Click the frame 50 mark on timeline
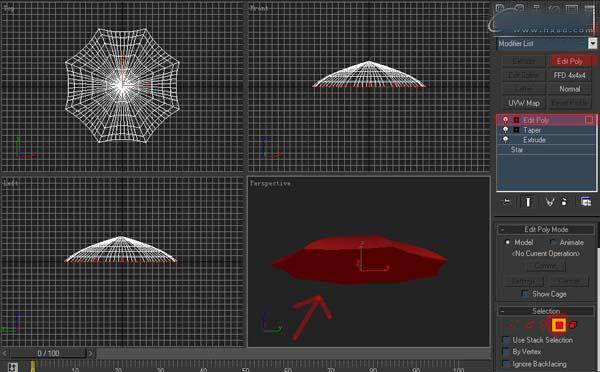This screenshot has width=600, height=372. point(245,369)
